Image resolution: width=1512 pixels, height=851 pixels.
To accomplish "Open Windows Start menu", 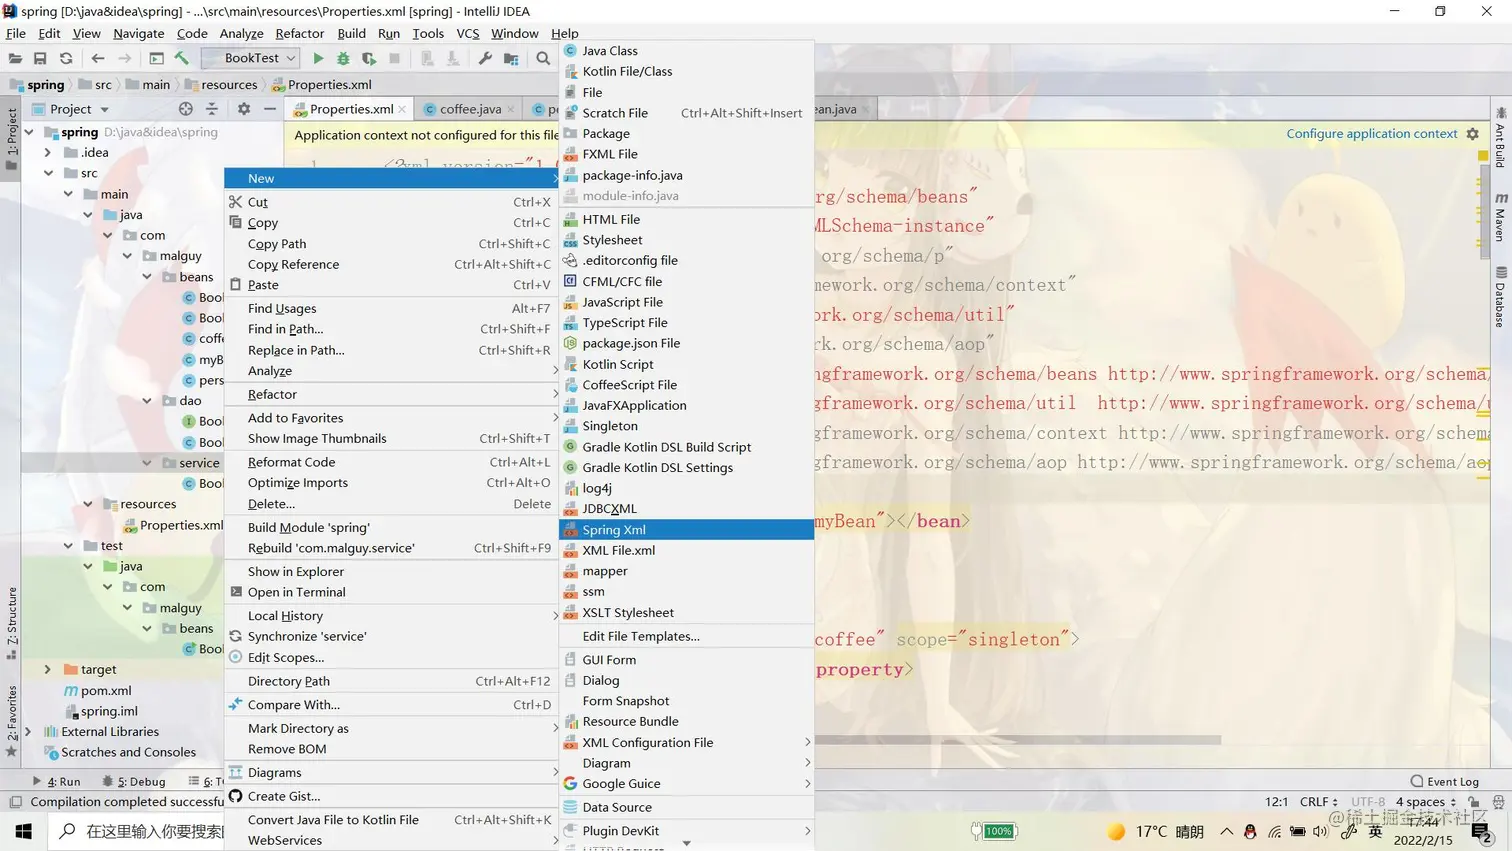I will [x=24, y=831].
